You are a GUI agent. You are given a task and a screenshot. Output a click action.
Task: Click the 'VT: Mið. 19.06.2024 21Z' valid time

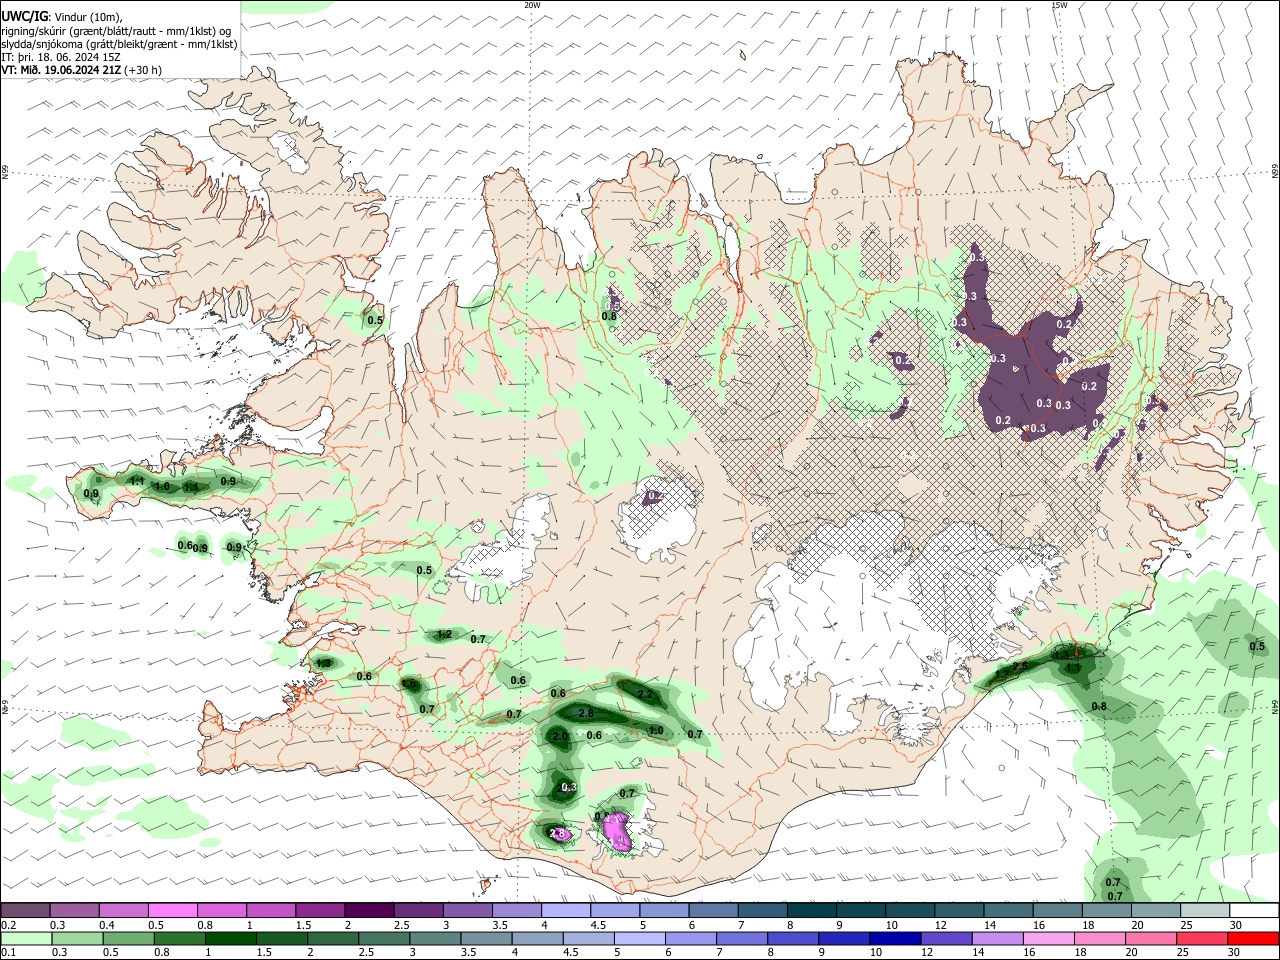click(x=62, y=70)
